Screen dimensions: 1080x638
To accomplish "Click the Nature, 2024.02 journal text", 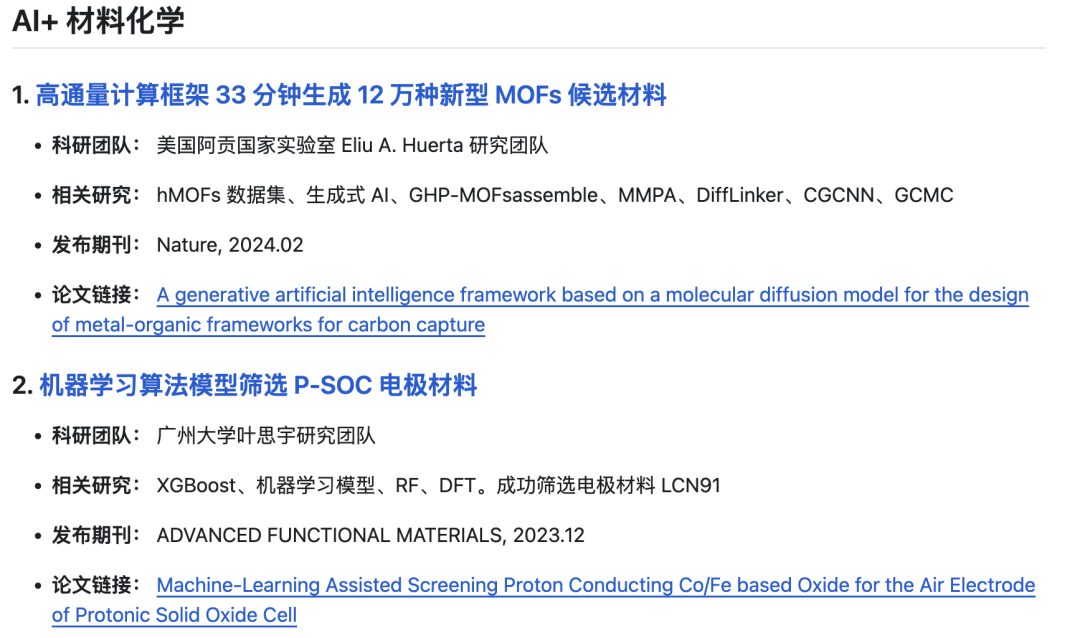I will point(230,245).
